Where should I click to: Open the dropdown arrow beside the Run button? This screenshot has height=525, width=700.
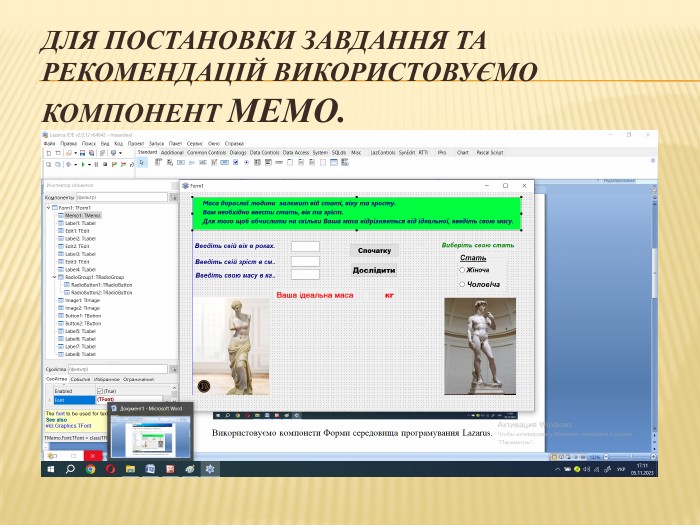point(89,165)
